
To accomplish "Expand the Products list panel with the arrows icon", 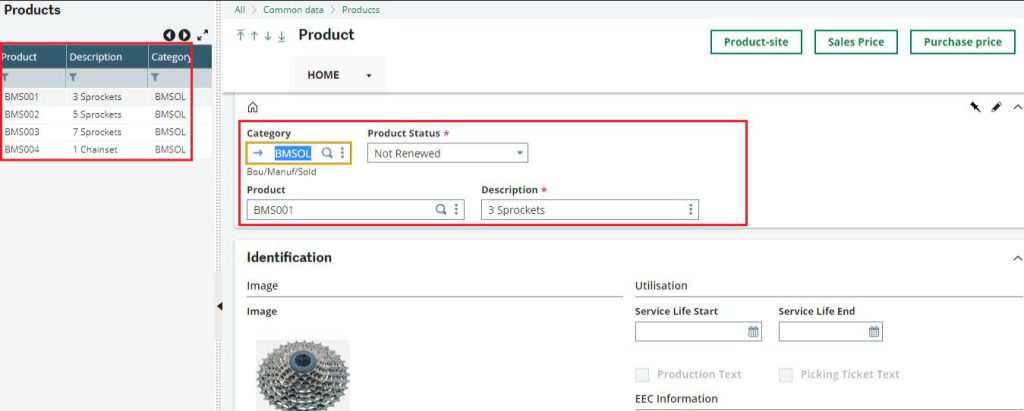I will [x=202, y=35].
